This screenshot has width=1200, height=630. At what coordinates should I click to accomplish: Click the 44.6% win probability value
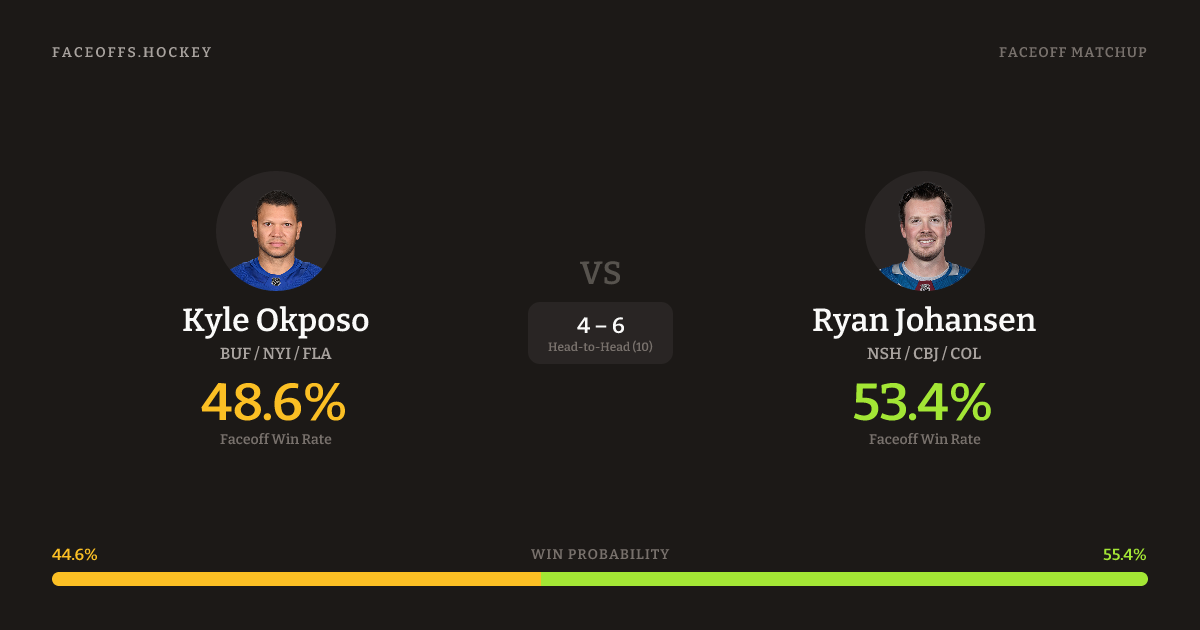point(74,554)
